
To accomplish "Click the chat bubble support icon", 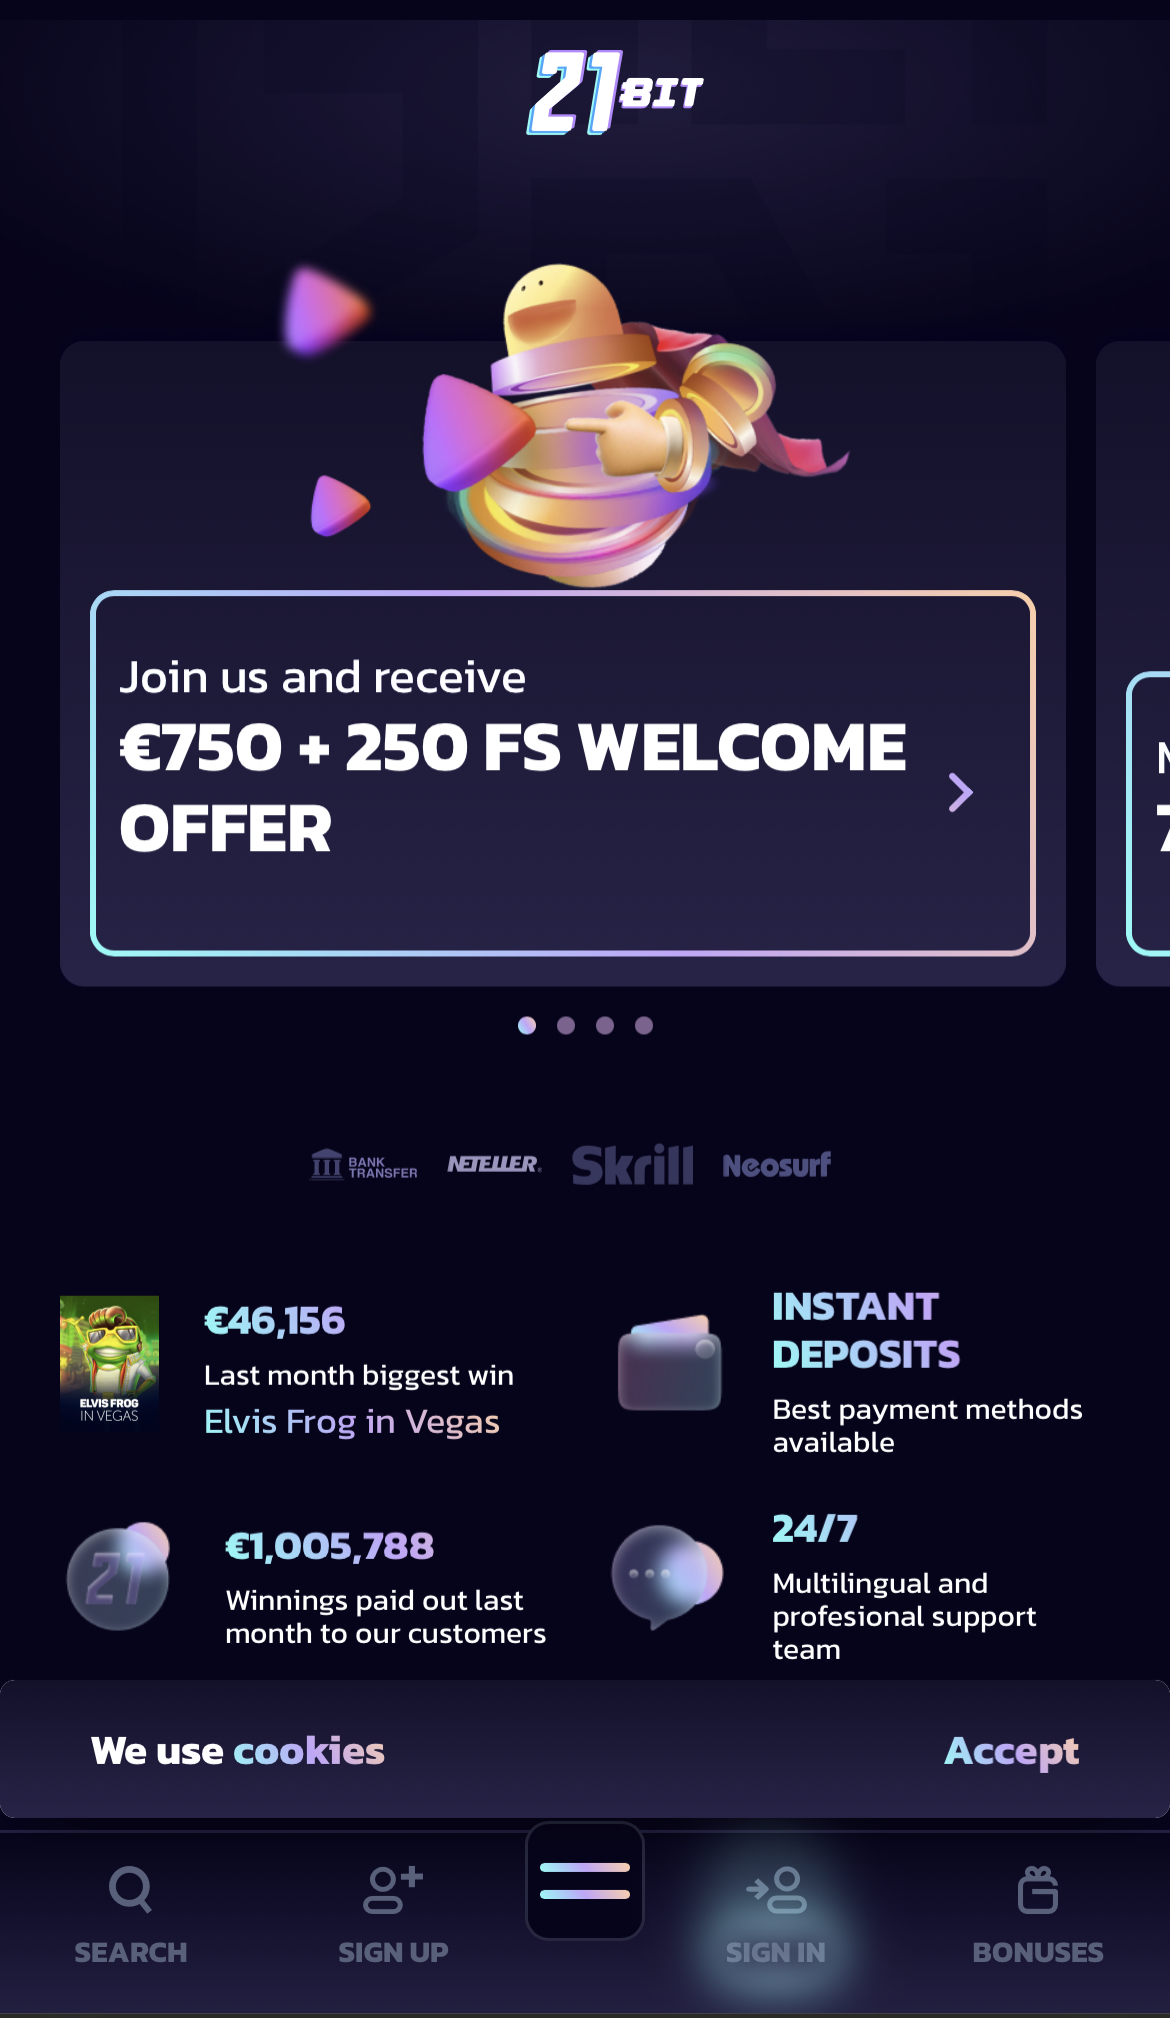I will coord(667,1576).
